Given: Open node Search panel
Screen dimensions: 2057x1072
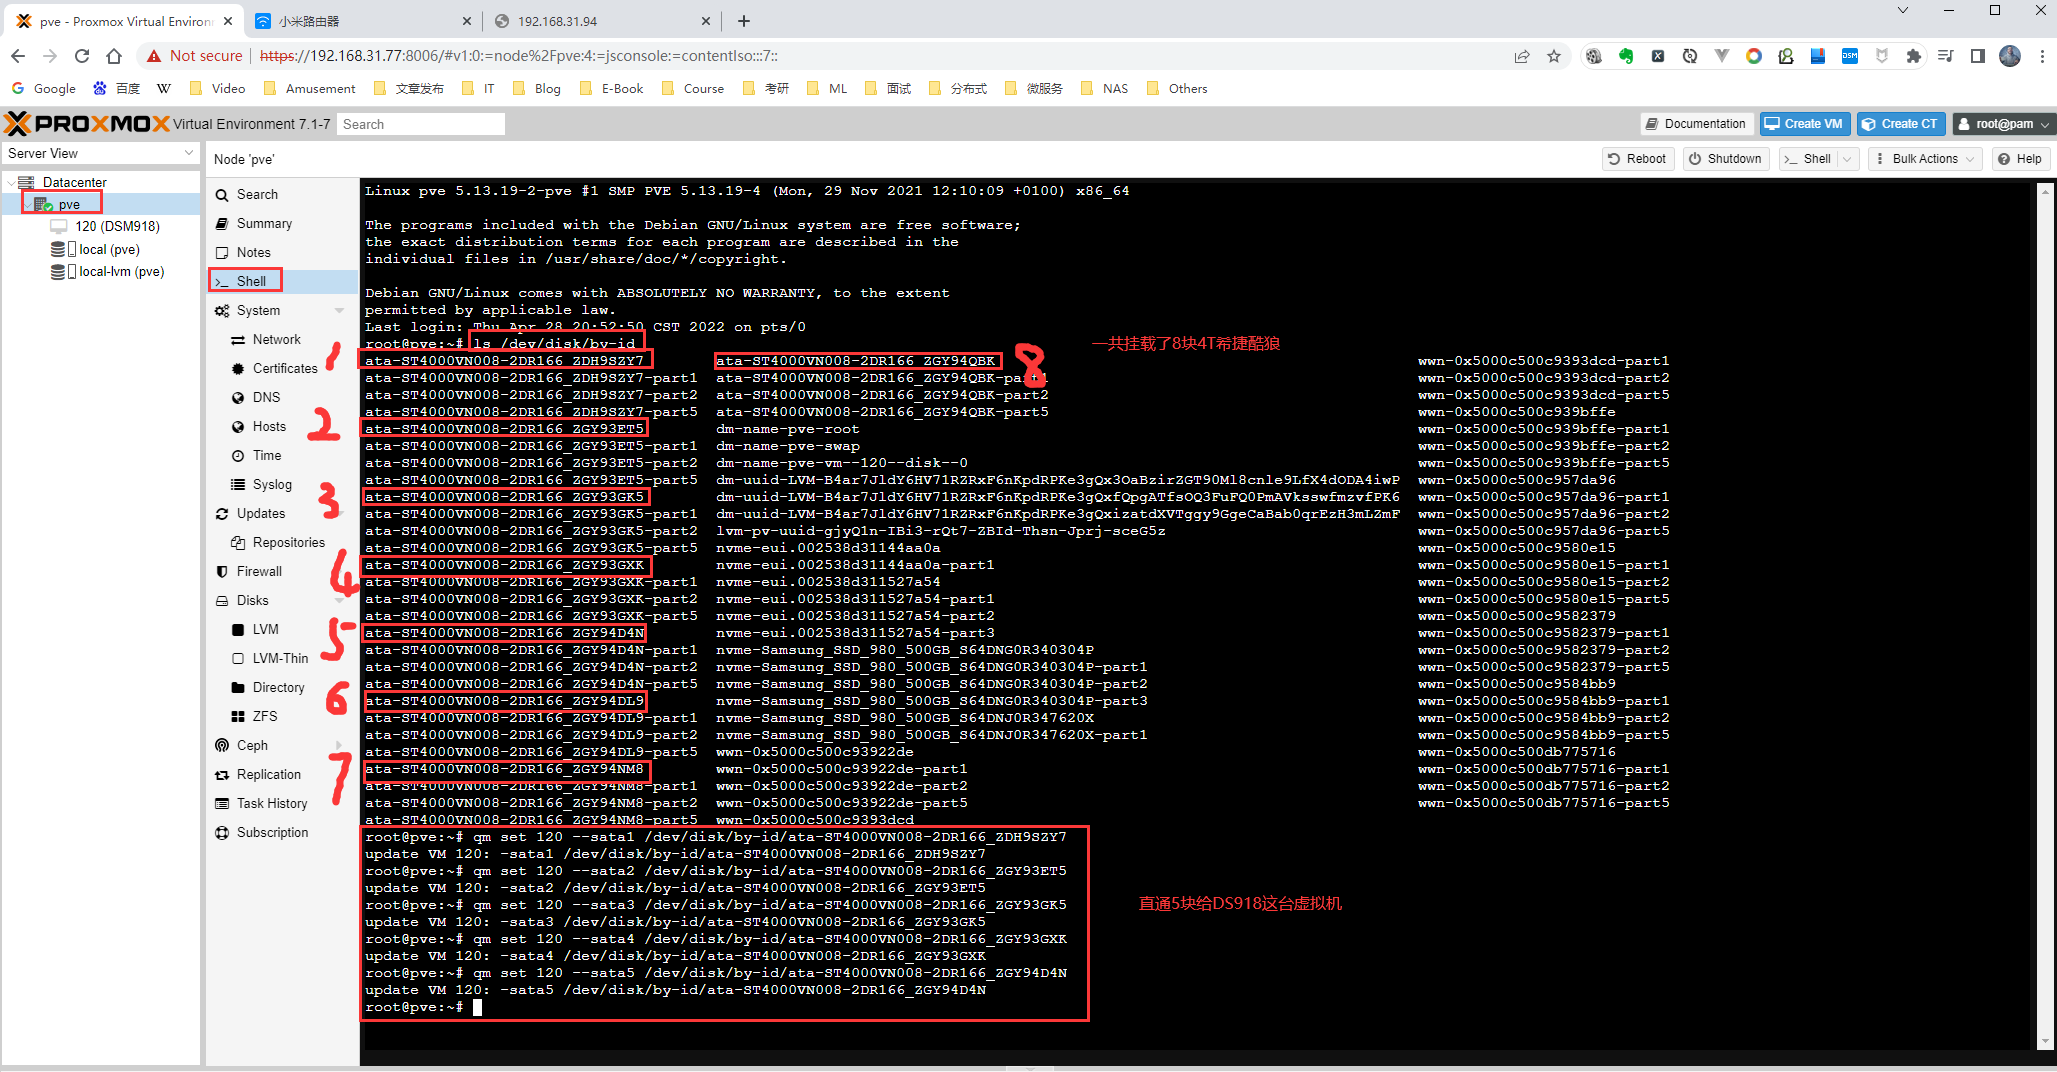Looking at the screenshot, I should click(282, 194).
